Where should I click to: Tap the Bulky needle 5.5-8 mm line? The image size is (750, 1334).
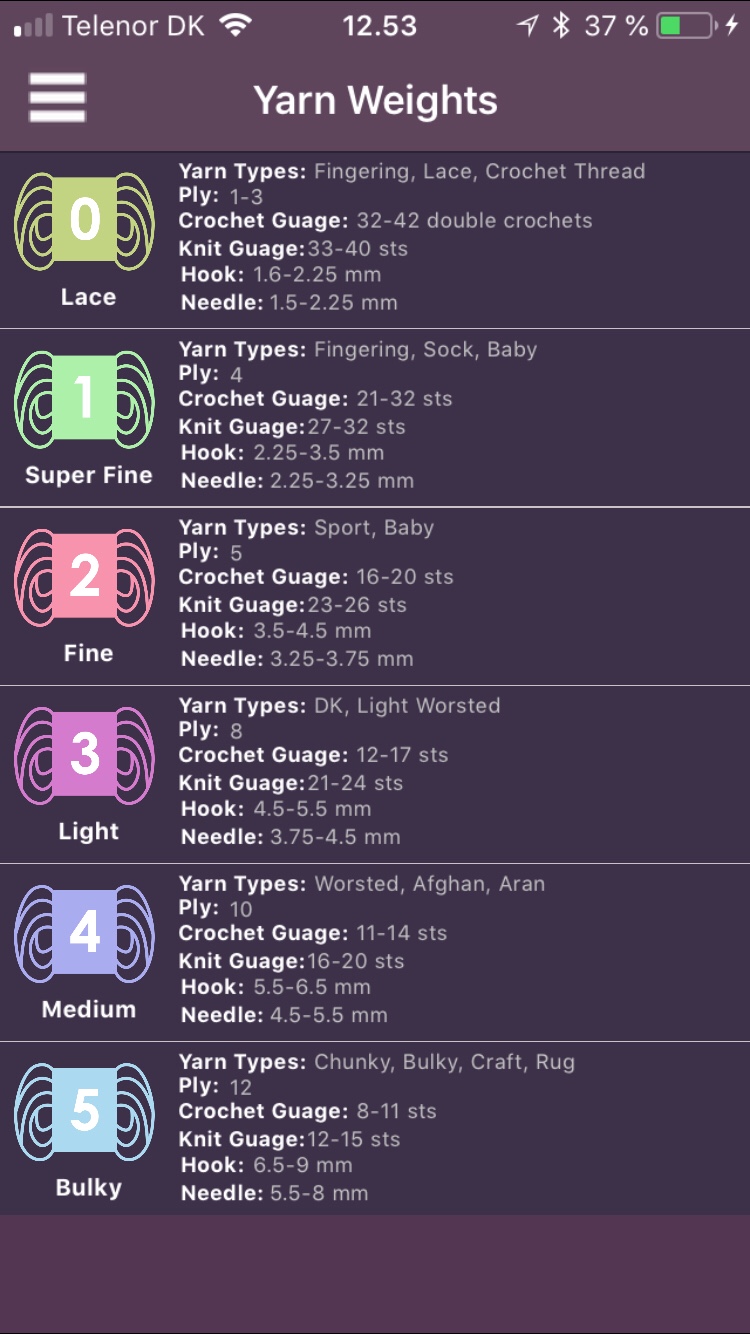coord(274,1192)
